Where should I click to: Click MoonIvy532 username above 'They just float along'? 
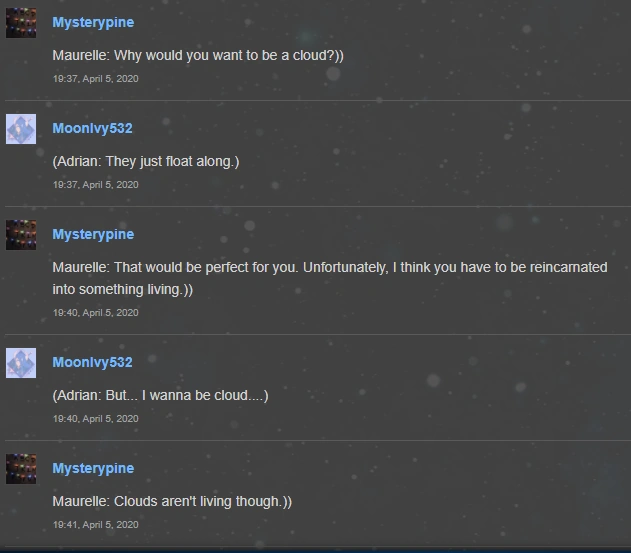92,128
